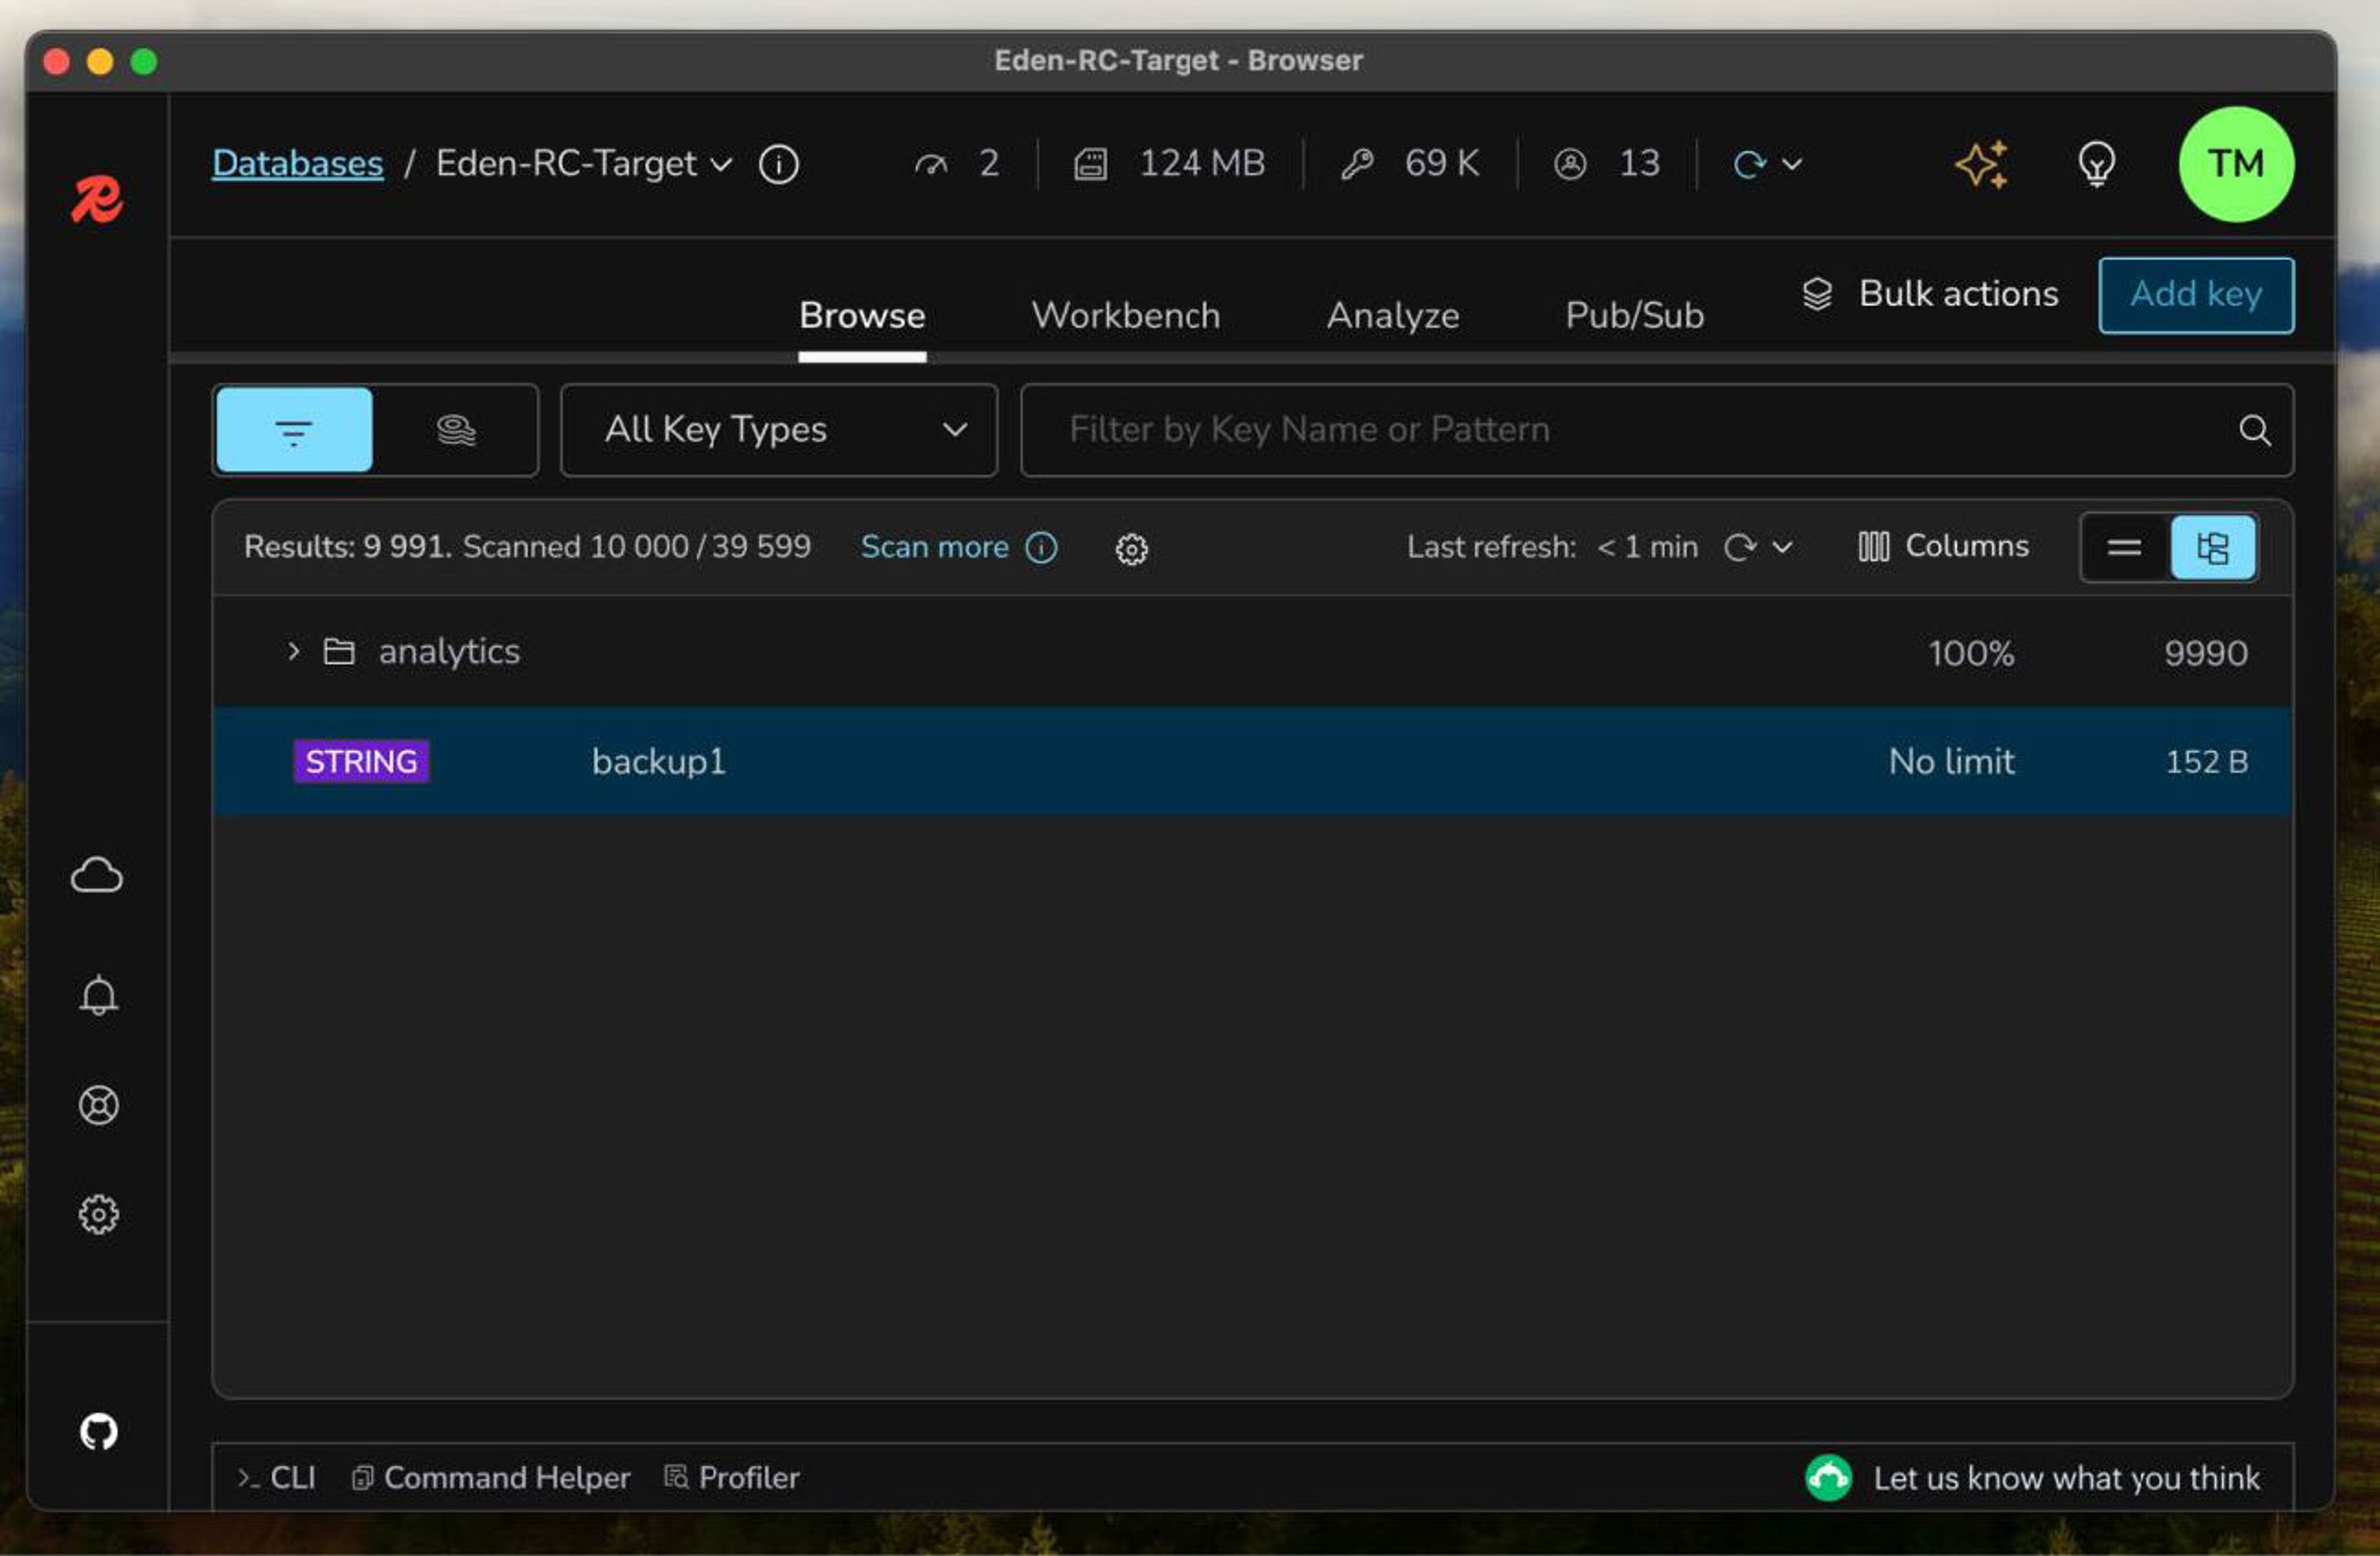Open sidebar Settings gear
The image size is (2380, 1556).
click(98, 1214)
